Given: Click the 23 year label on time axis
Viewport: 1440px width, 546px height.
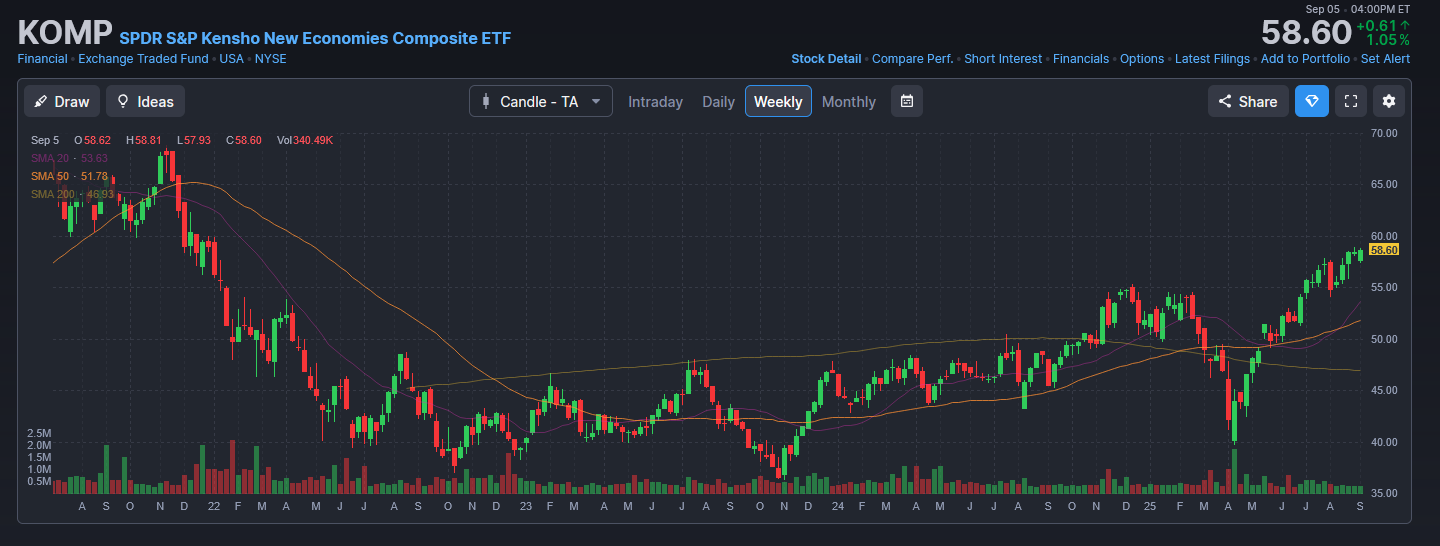Looking at the screenshot, I should (x=526, y=507).
